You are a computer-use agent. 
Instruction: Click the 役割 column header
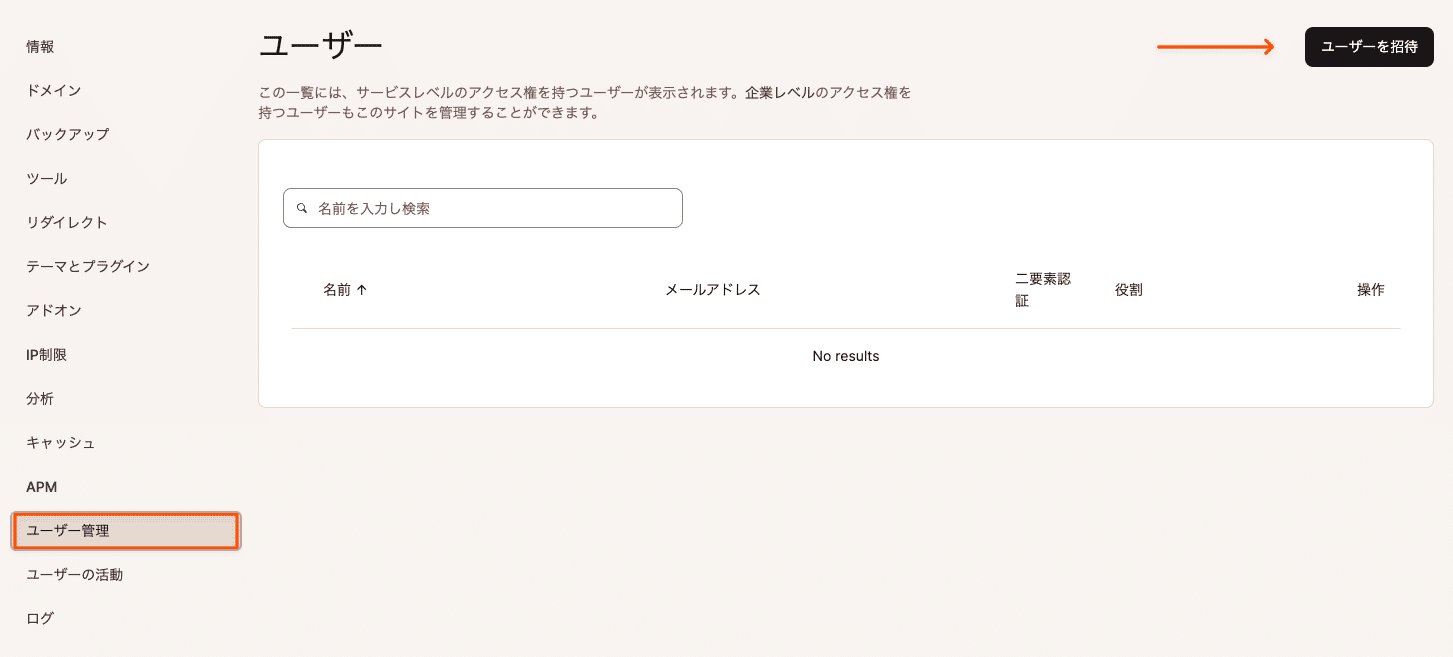point(1129,289)
